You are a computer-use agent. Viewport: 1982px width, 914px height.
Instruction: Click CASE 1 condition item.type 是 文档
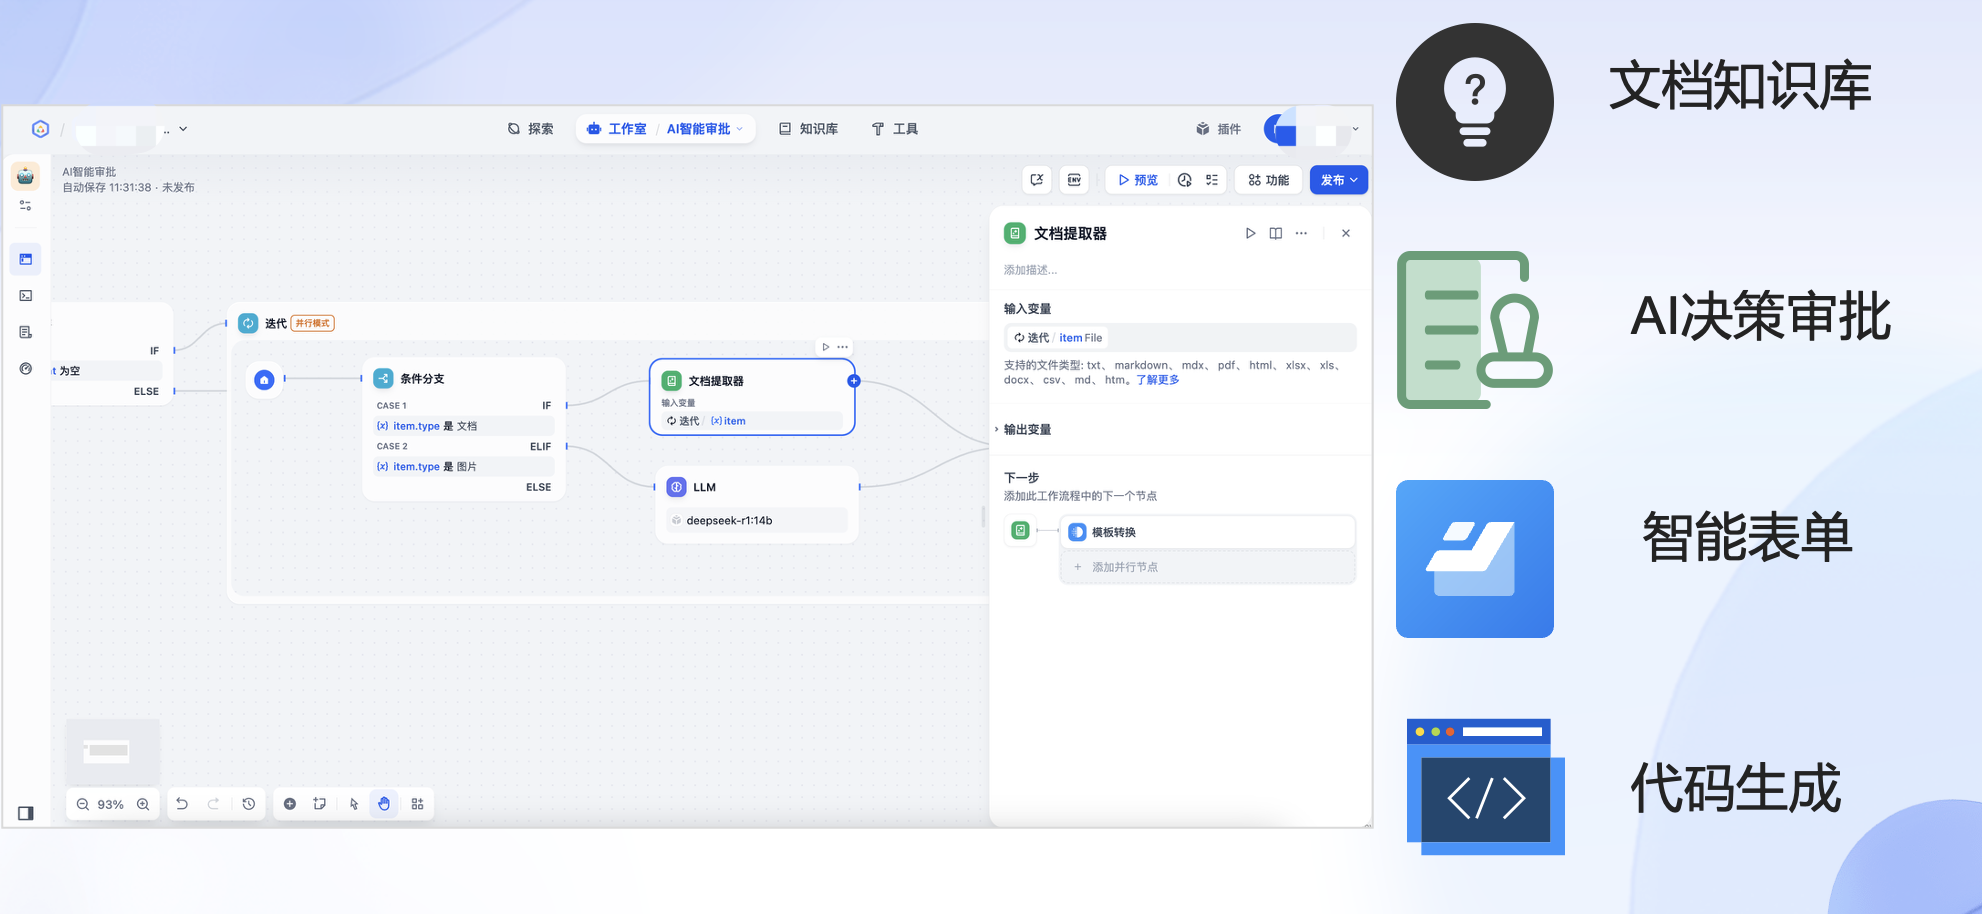point(464,426)
